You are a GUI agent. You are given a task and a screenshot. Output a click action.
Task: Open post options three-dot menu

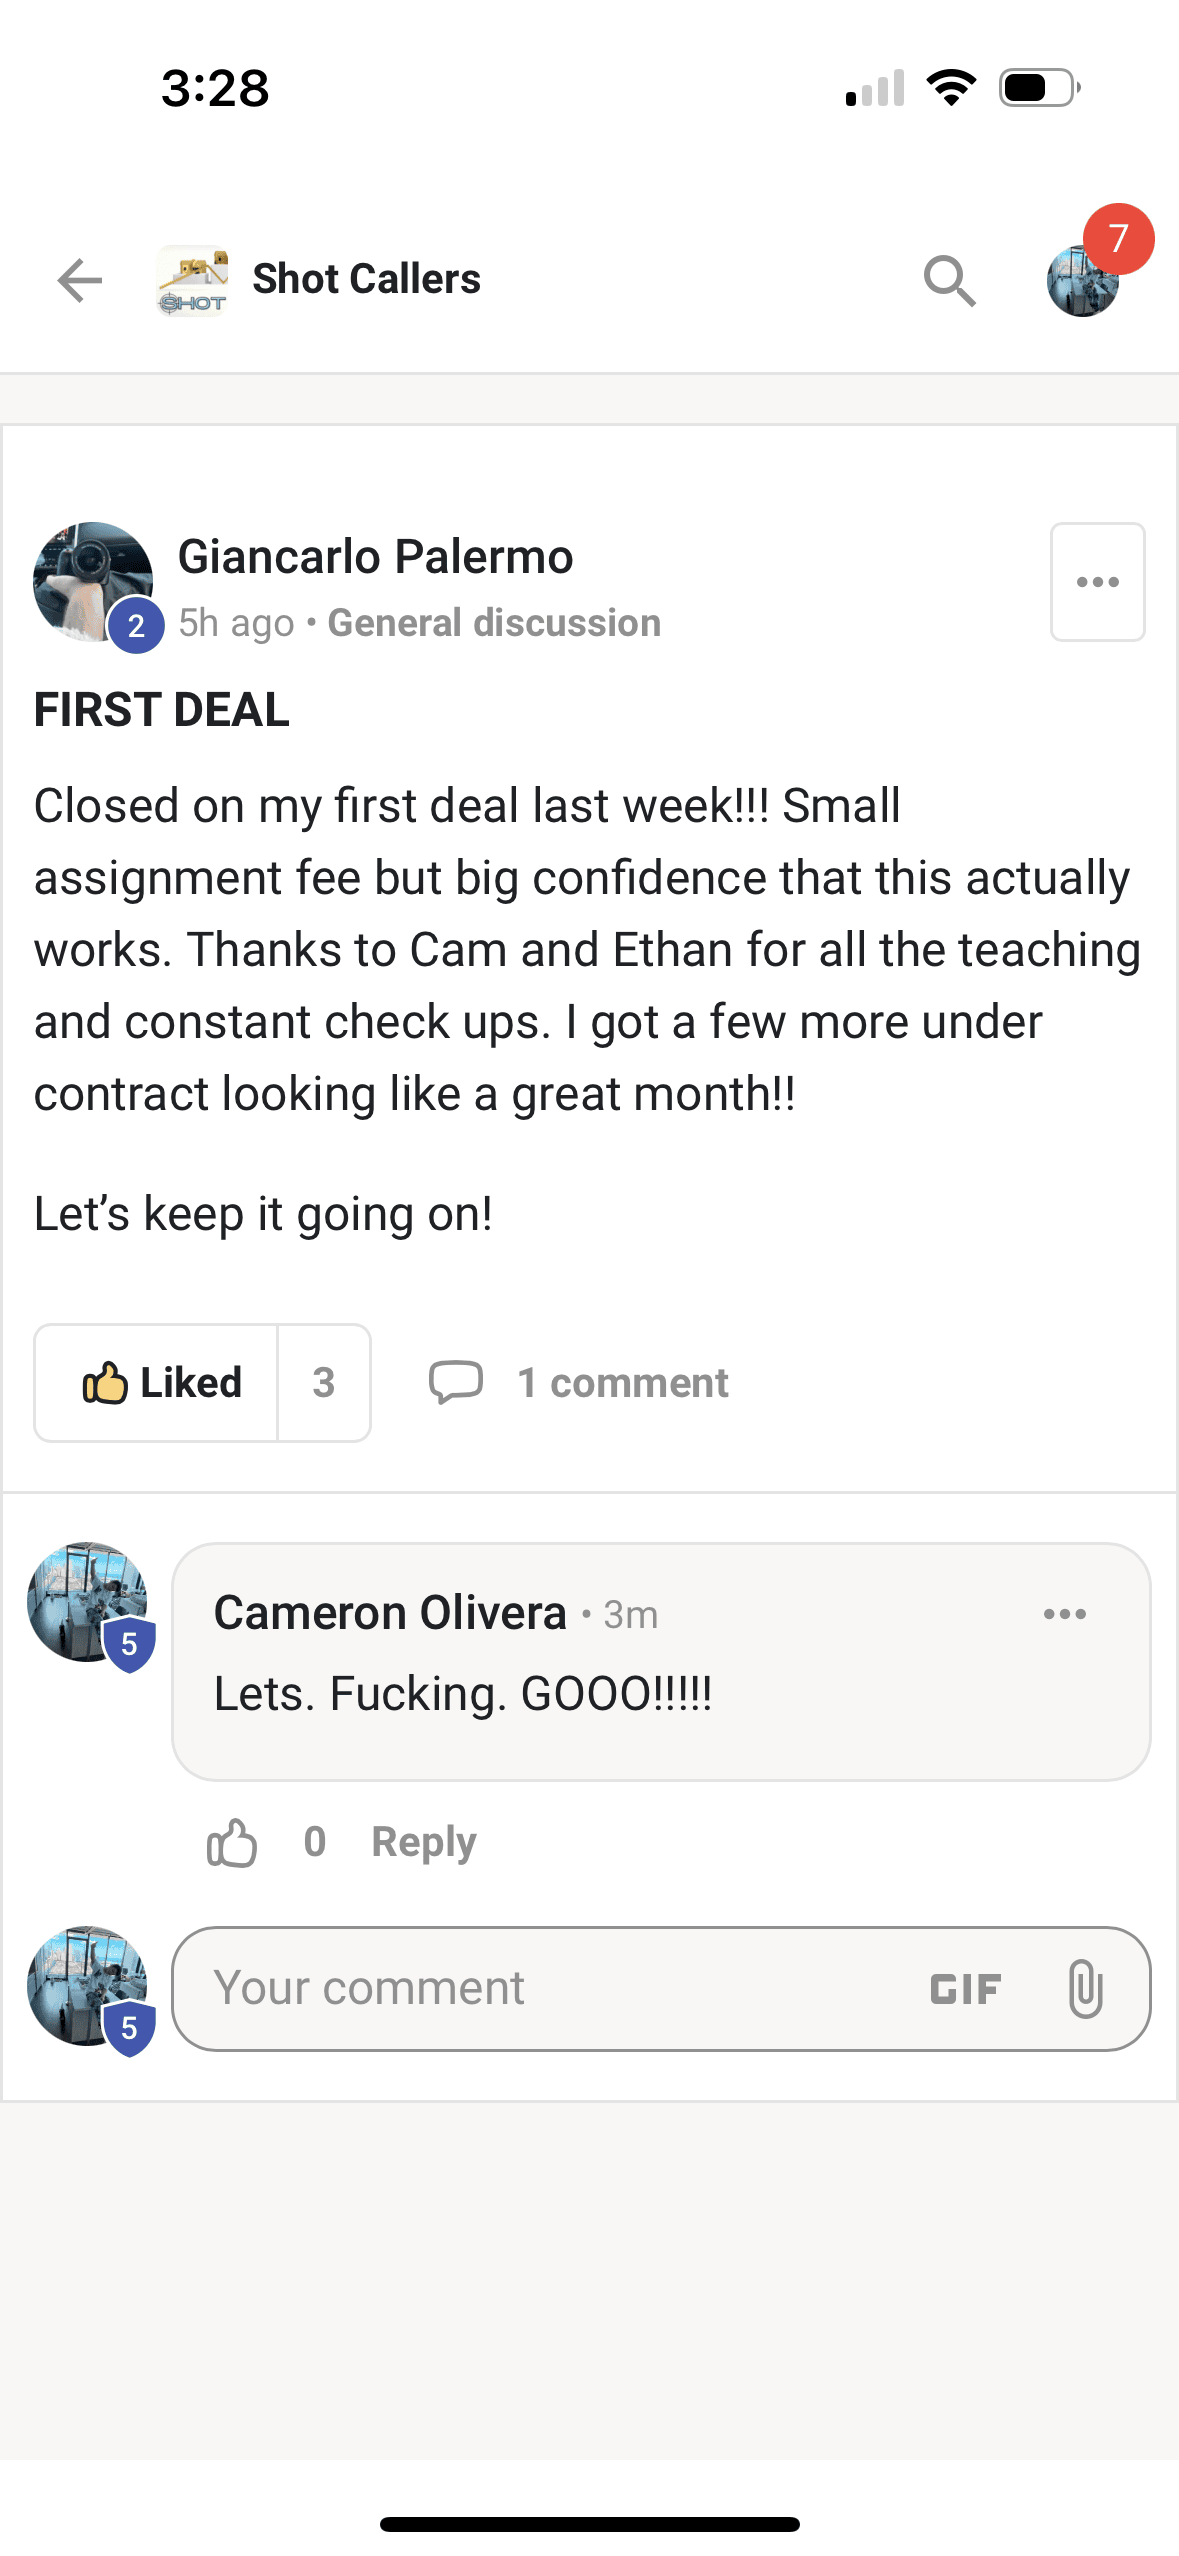[x=1097, y=582]
